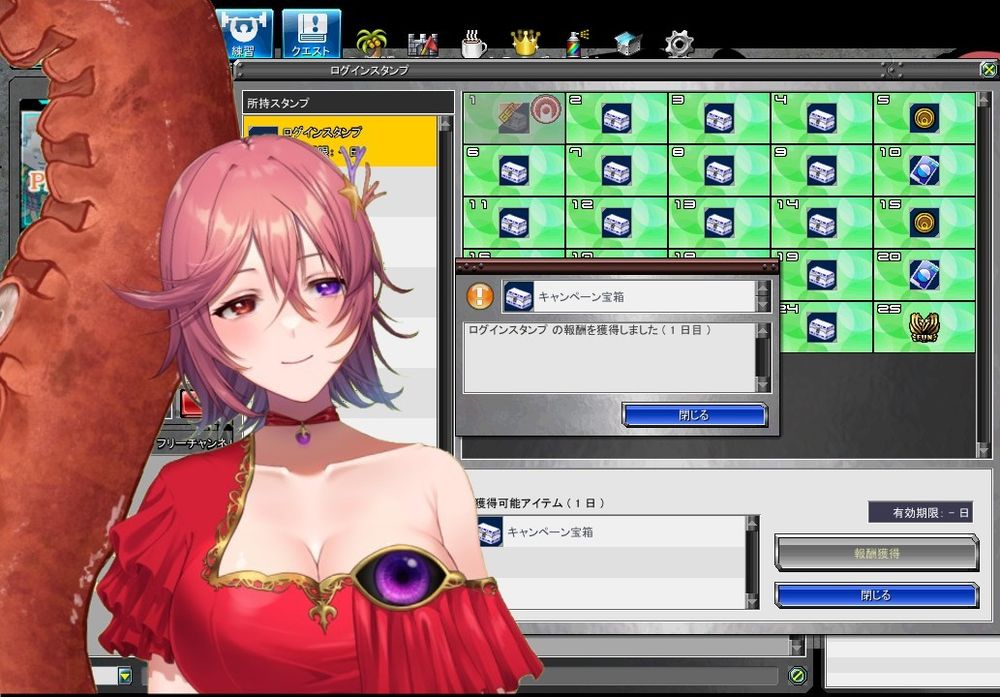Select day 13 treasure chest reward
Image resolution: width=1000 pixels, height=697 pixels.
tap(719, 223)
